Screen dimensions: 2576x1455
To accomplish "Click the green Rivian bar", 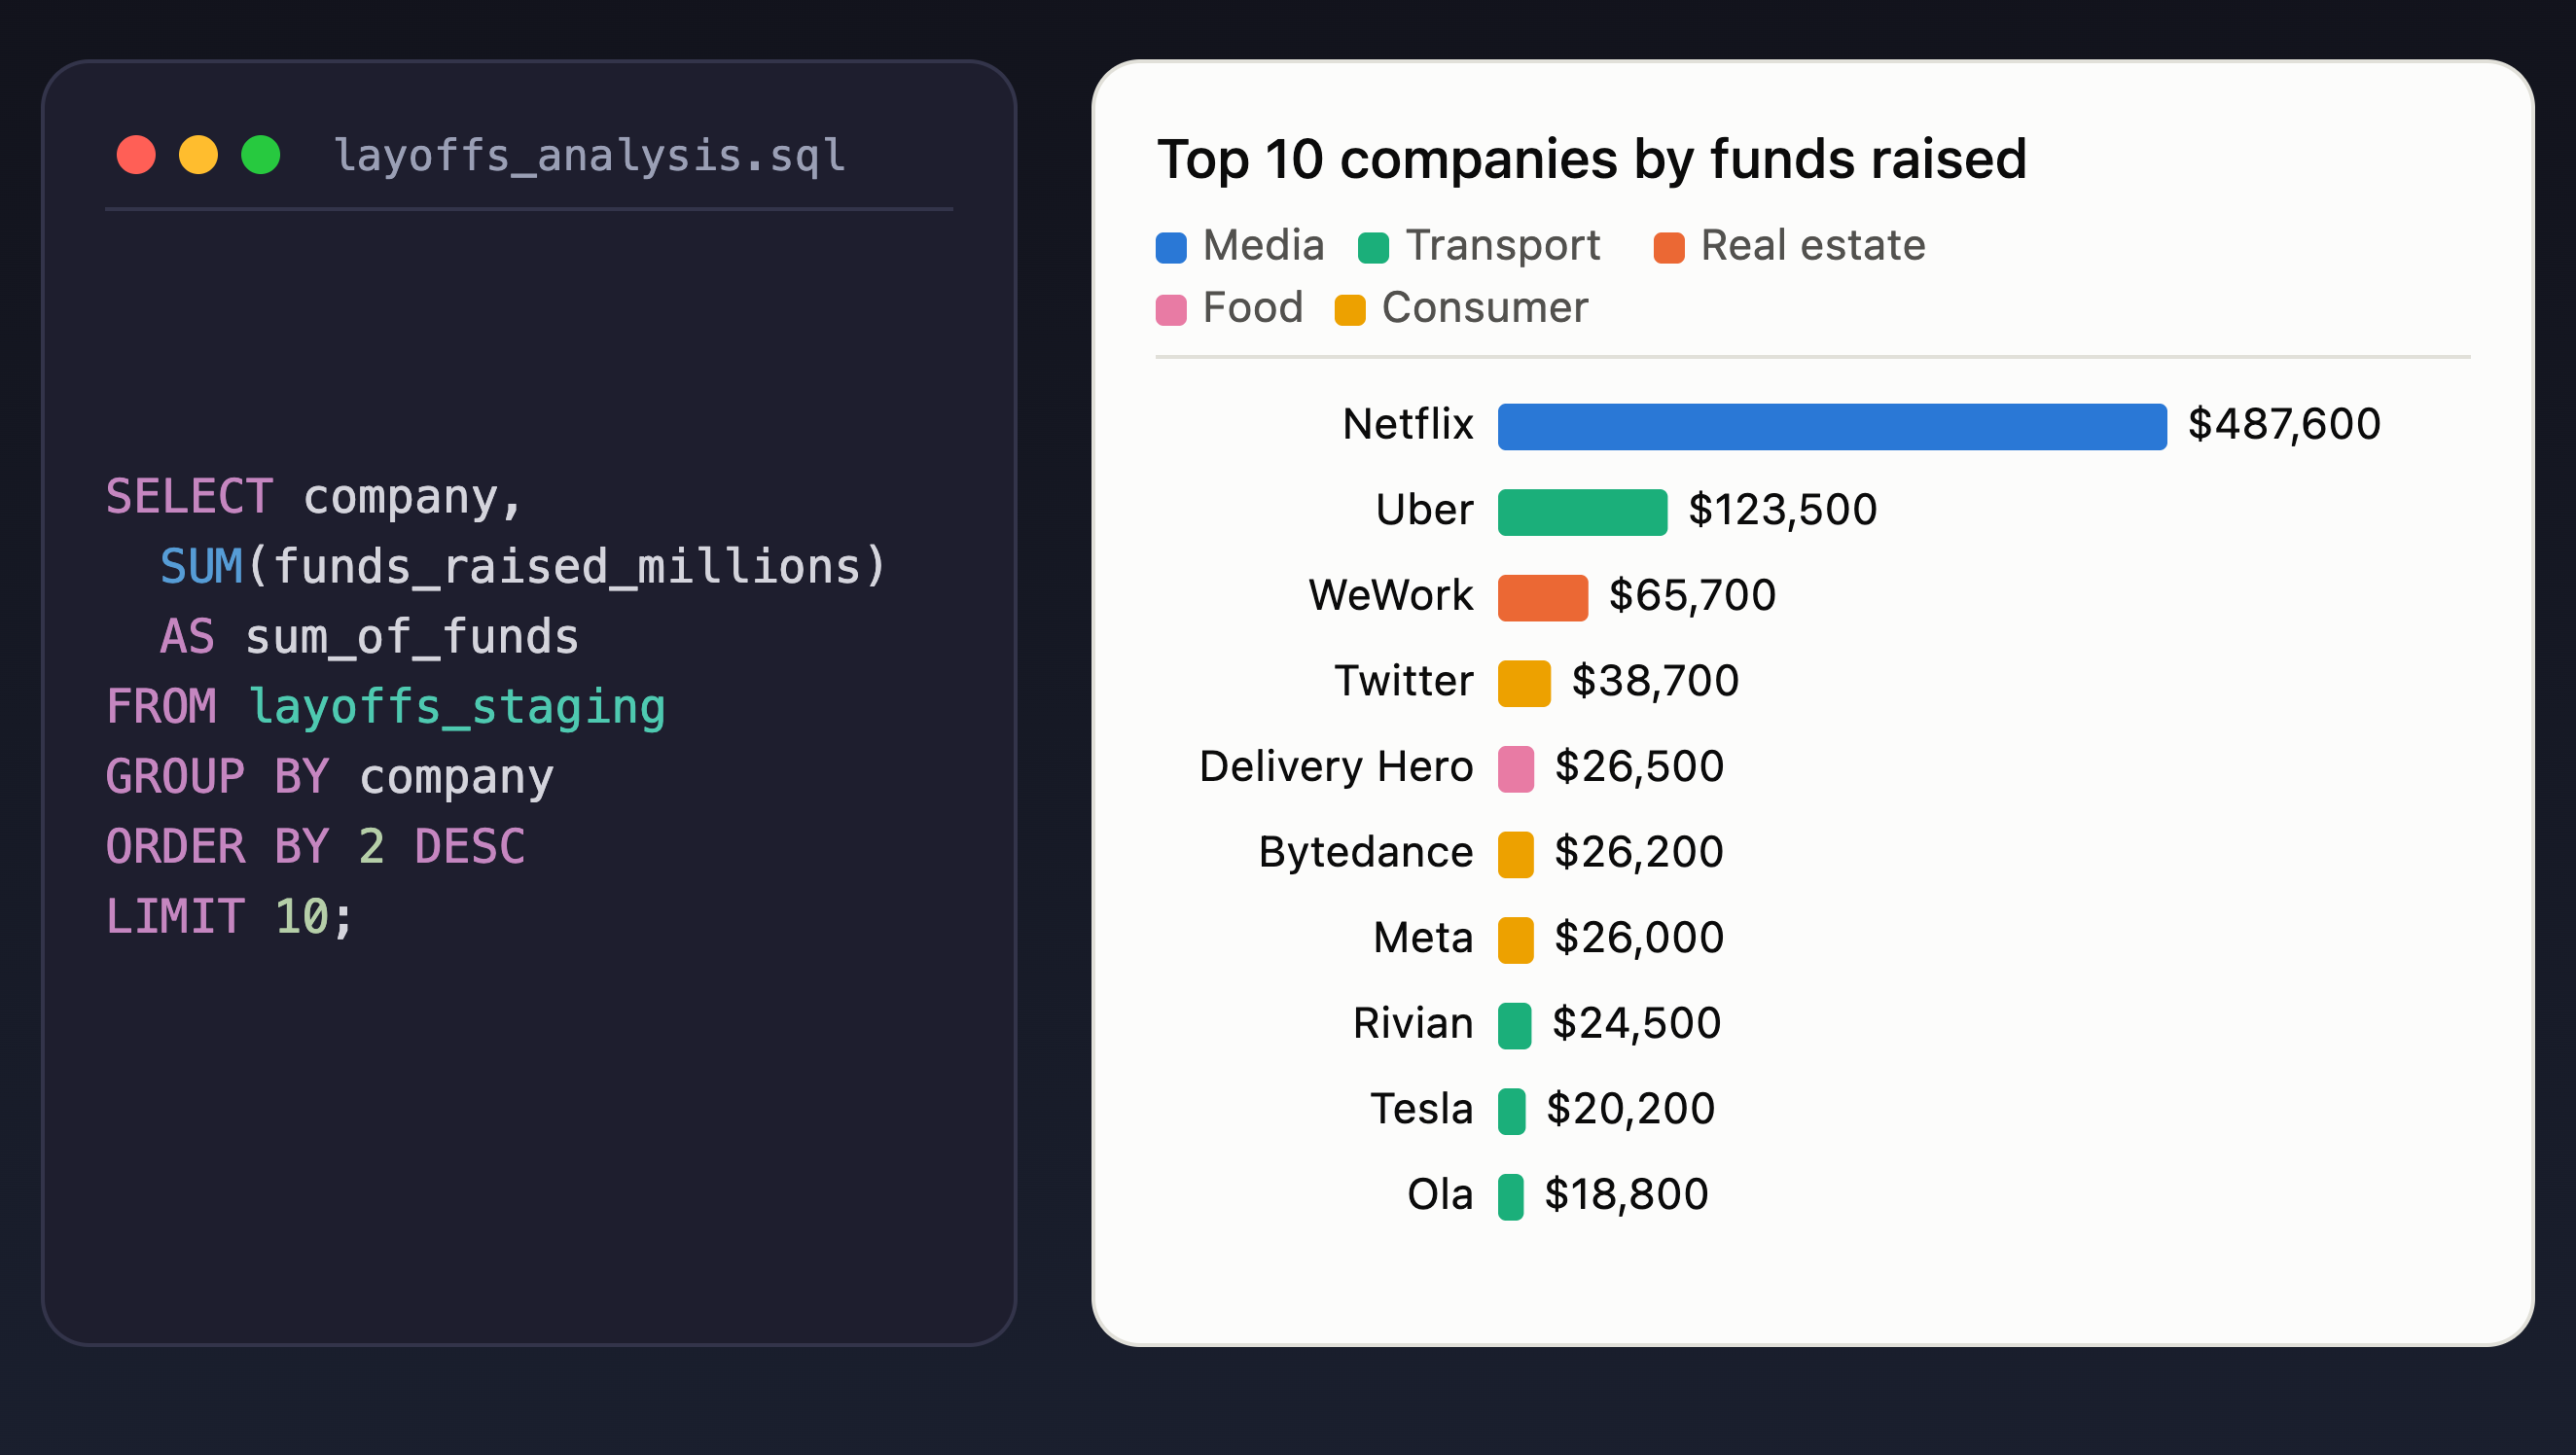I will click(x=1515, y=1026).
